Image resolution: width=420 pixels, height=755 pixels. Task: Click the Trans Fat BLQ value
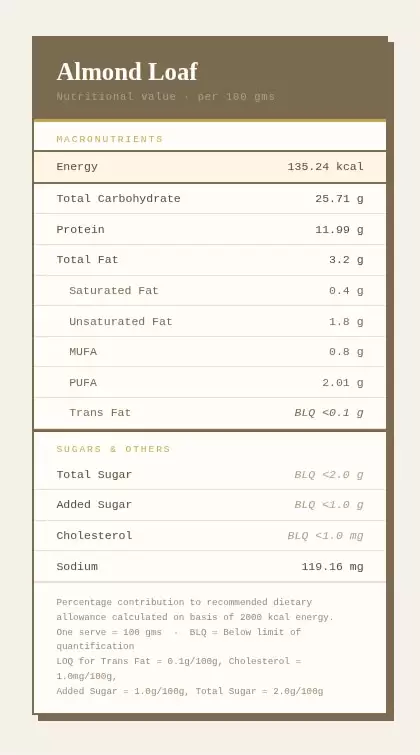(x=329, y=413)
